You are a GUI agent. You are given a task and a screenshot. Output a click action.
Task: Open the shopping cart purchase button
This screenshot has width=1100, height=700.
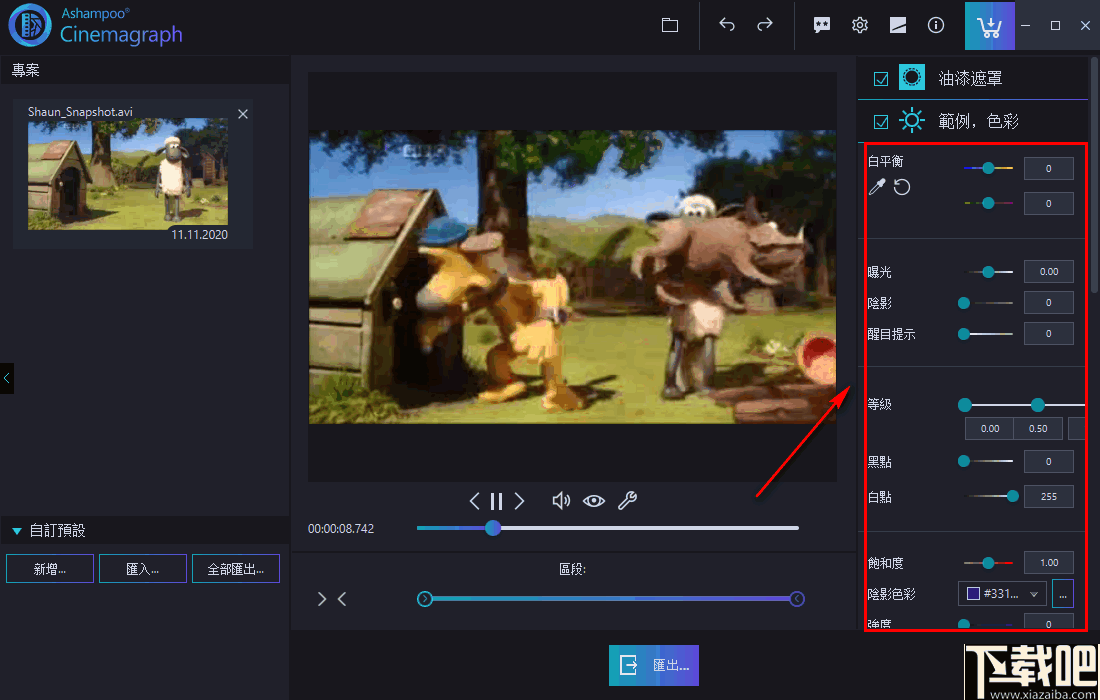point(989,26)
